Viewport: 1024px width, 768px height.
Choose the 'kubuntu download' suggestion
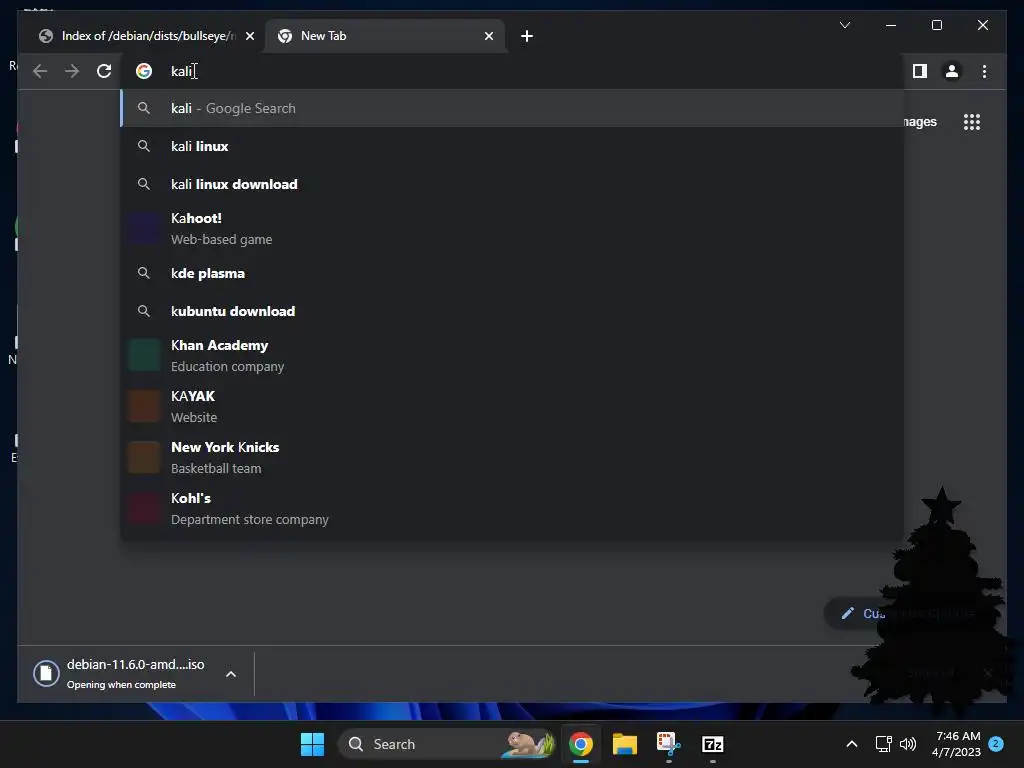pyautogui.click(x=513, y=311)
